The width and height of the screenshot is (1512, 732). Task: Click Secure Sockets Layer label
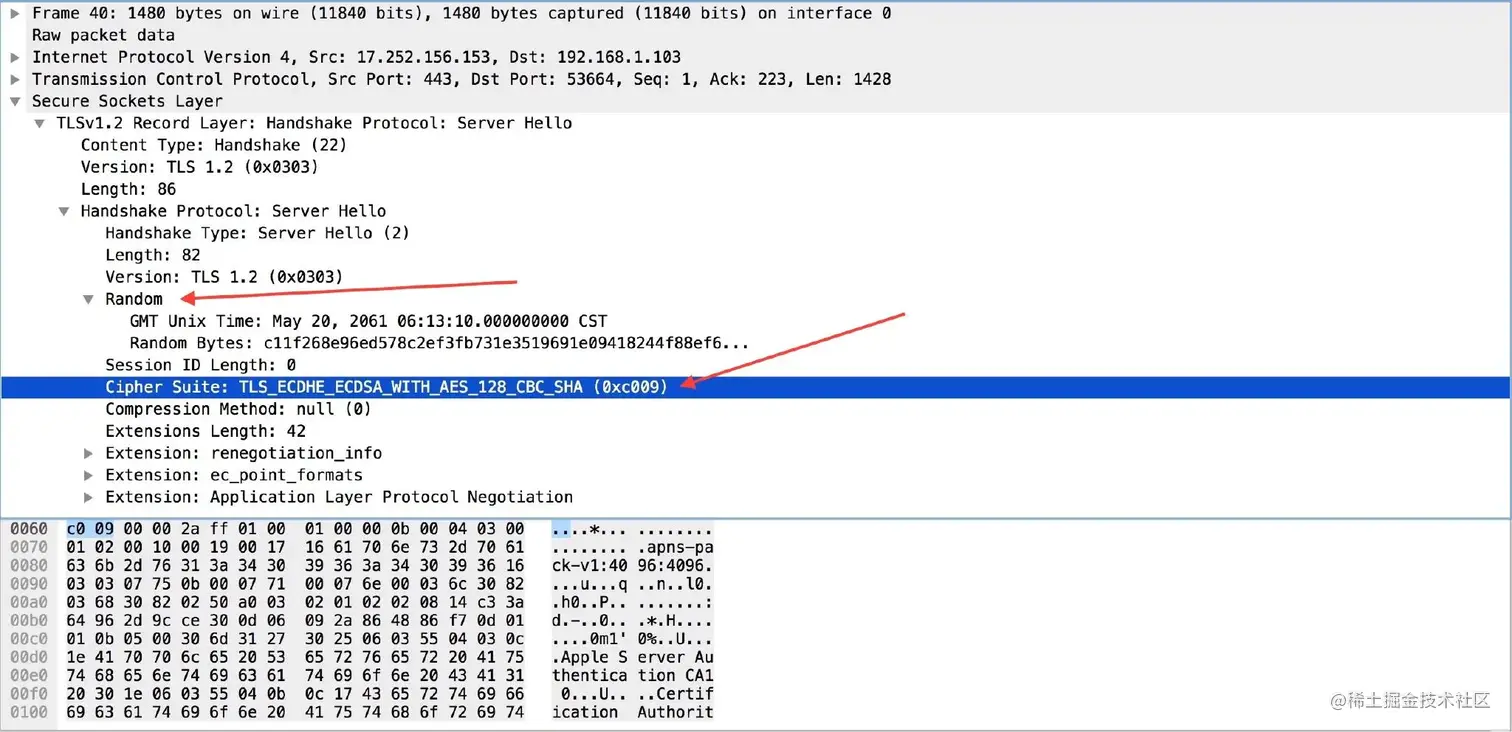pyautogui.click(x=127, y=101)
